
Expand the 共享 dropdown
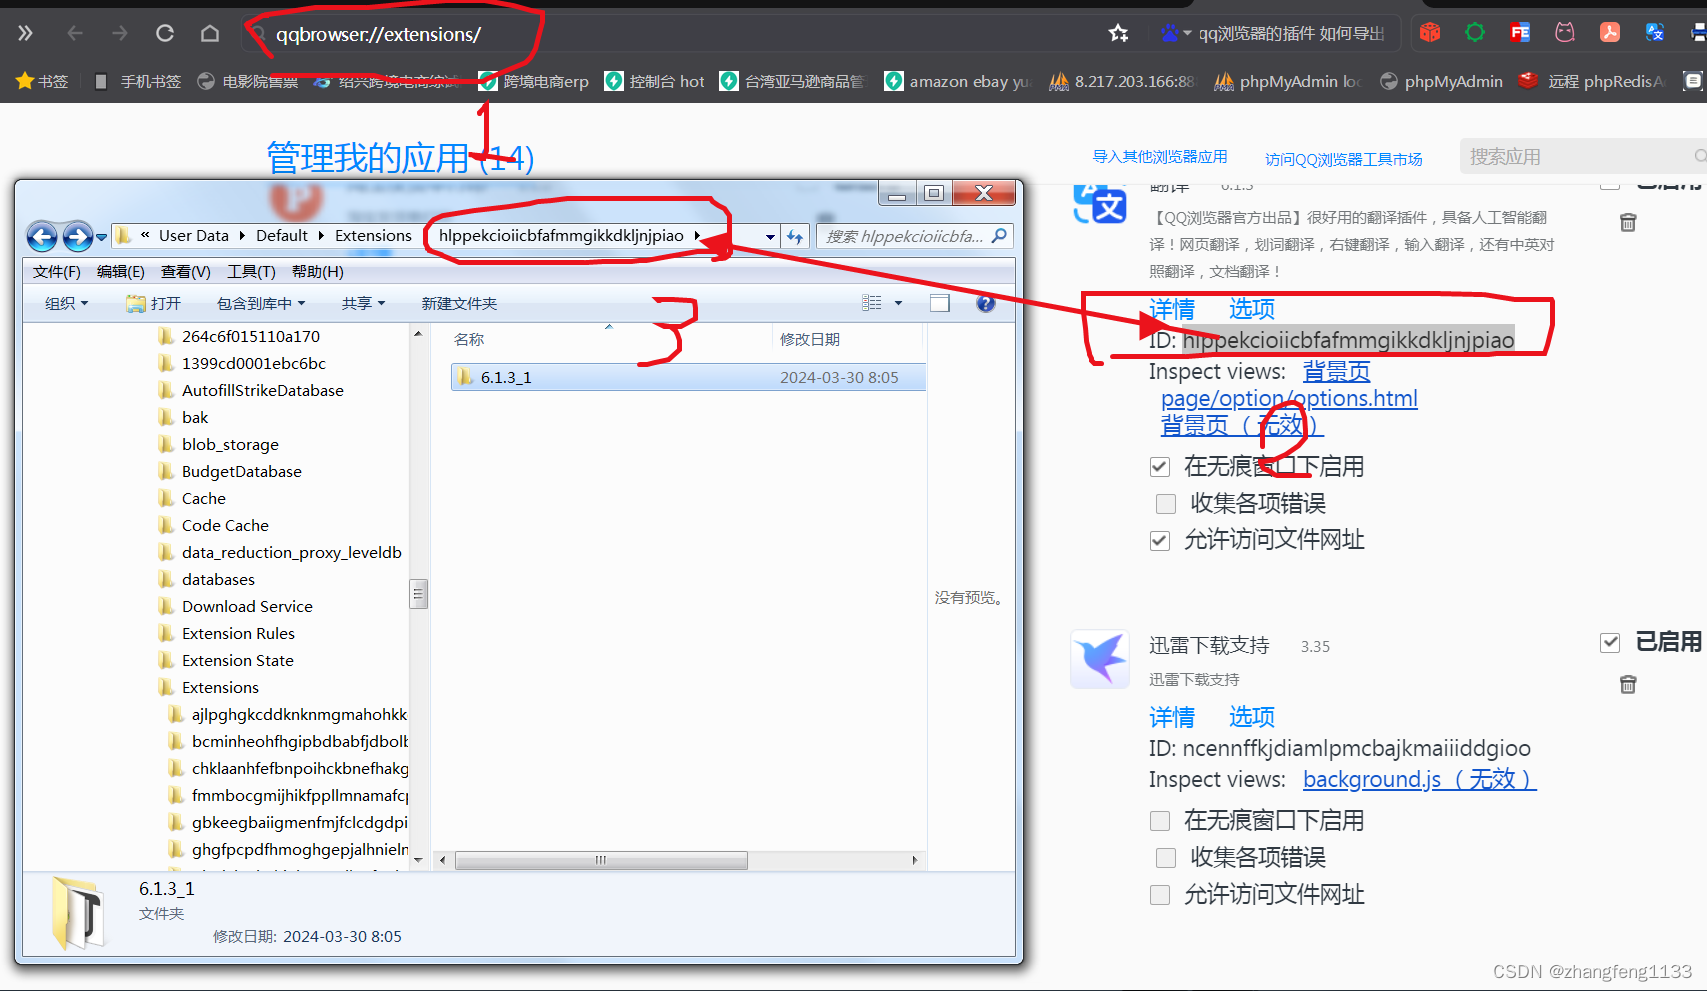tap(363, 303)
